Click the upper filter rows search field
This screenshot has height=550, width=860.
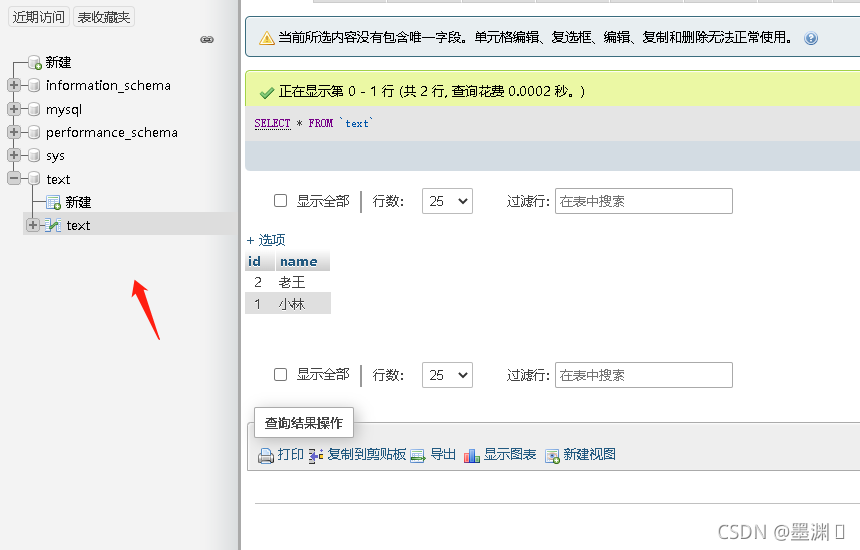click(x=643, y=201)
